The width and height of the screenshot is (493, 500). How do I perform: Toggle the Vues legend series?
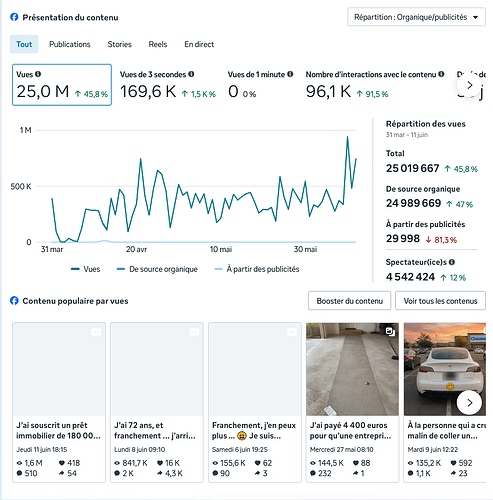click(85, 269)
